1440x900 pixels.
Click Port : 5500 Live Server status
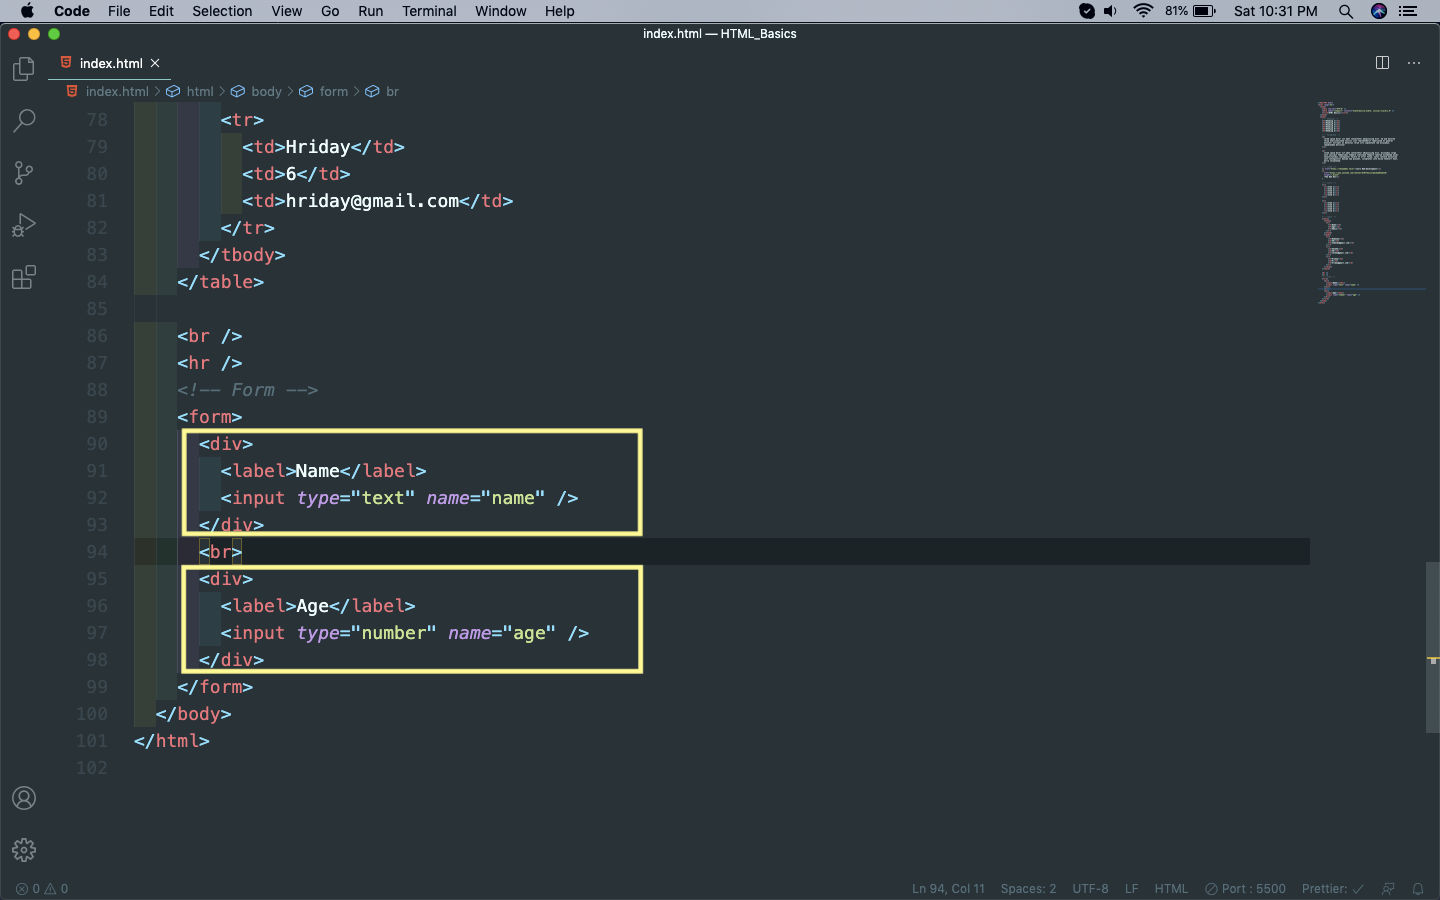[1245, 888]
